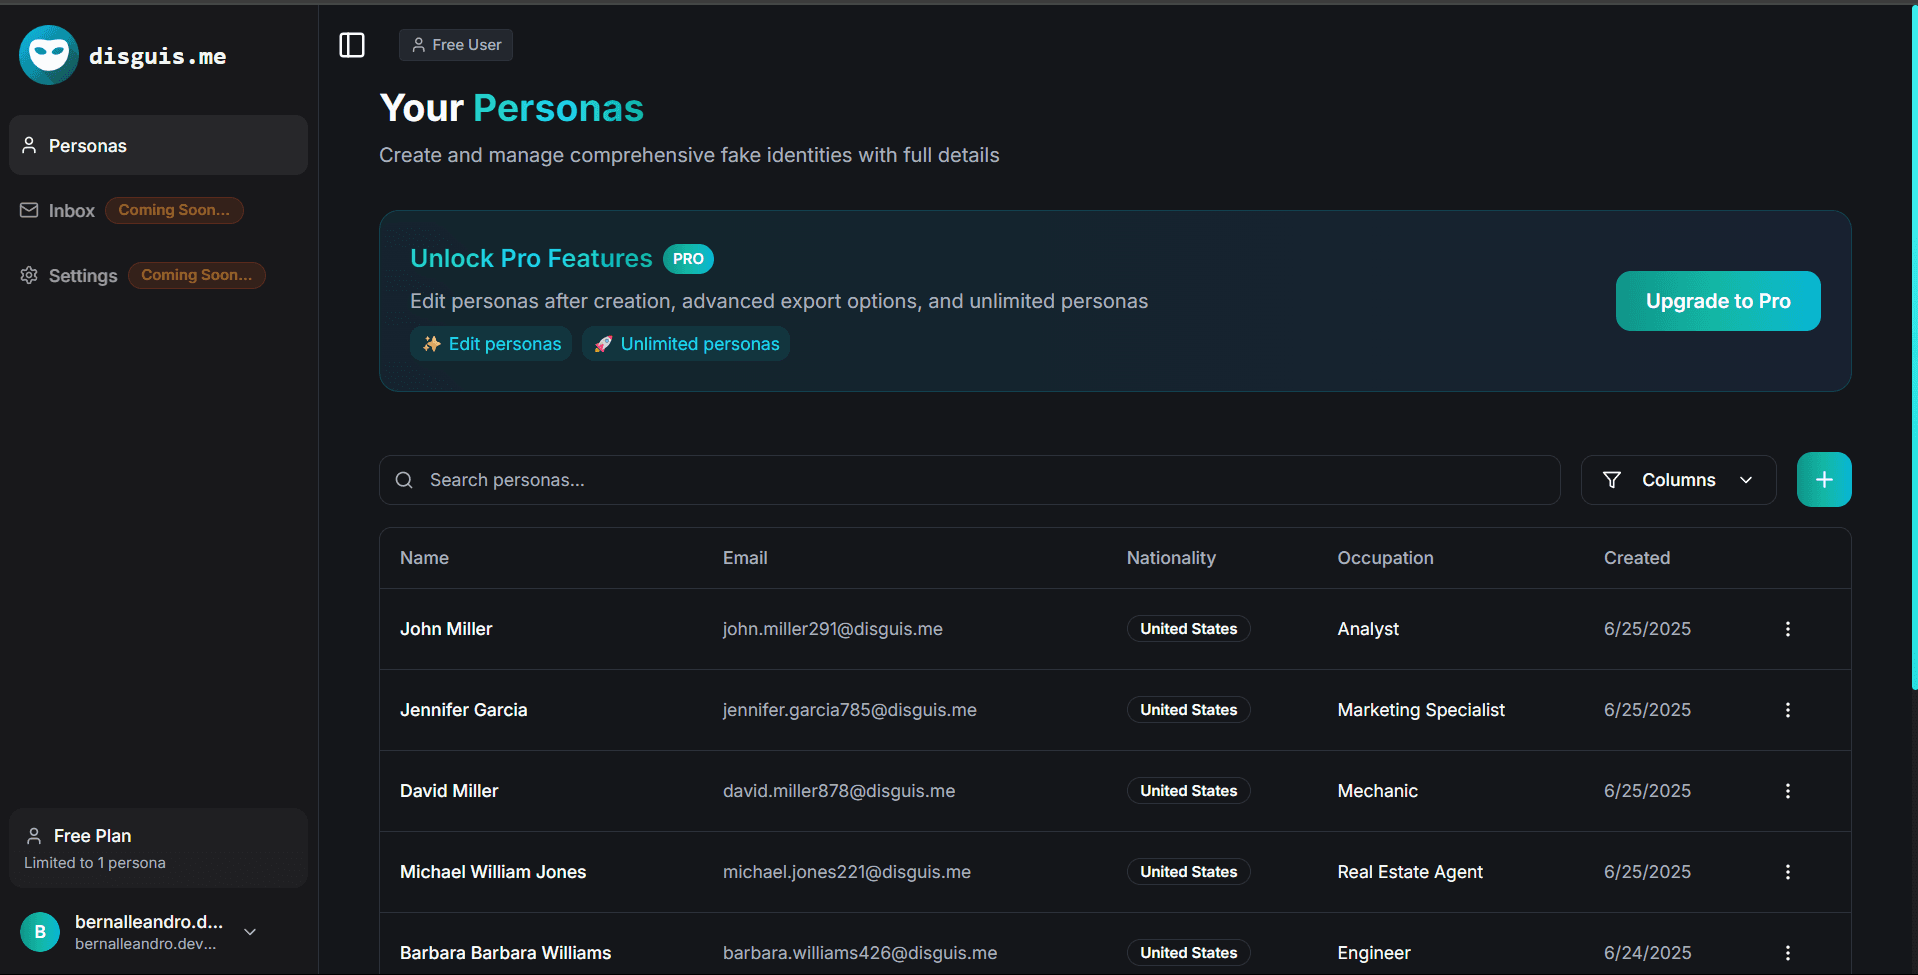The width and height of the screenshot is (1918, 975).
Task: Expand the Columns dropdown
Action: point(1677,480)
